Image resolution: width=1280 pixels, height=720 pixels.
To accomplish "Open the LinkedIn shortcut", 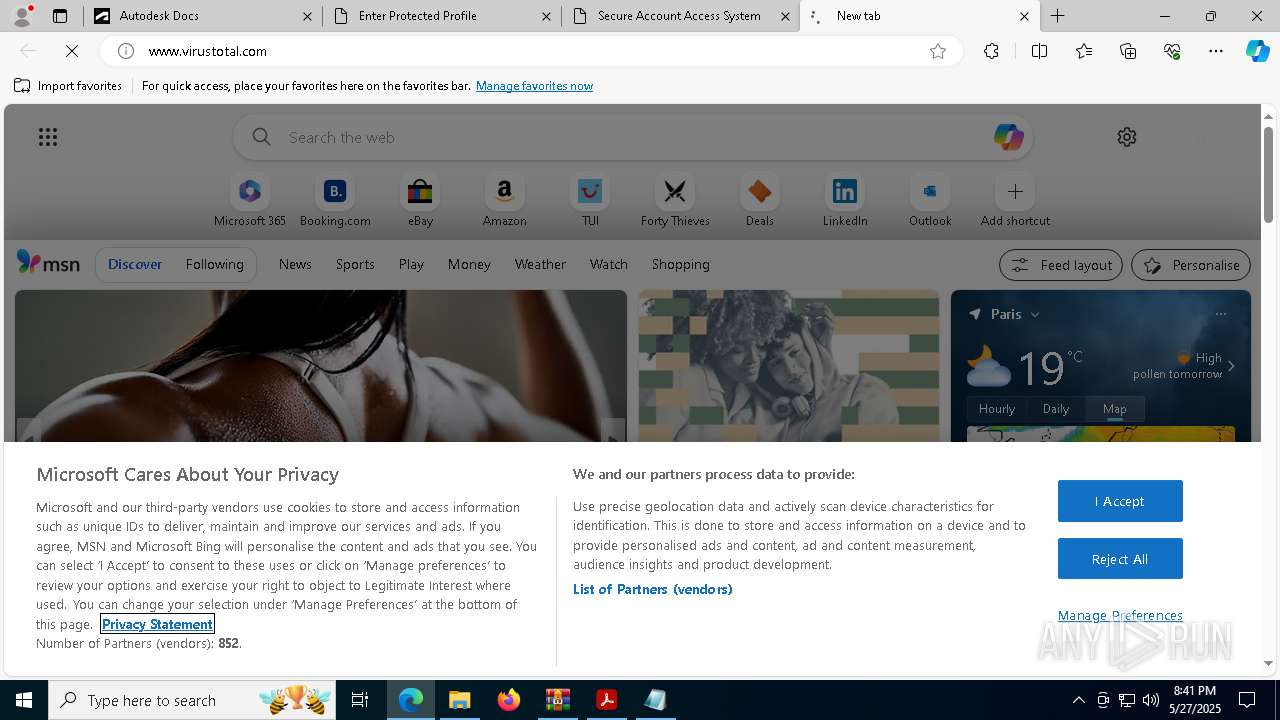I will coord(845,201).
